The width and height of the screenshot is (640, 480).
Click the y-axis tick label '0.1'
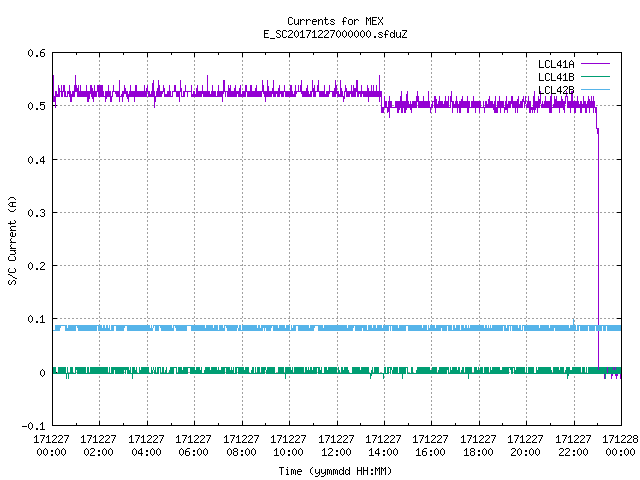pyautogui.click(x=36, y=319)
